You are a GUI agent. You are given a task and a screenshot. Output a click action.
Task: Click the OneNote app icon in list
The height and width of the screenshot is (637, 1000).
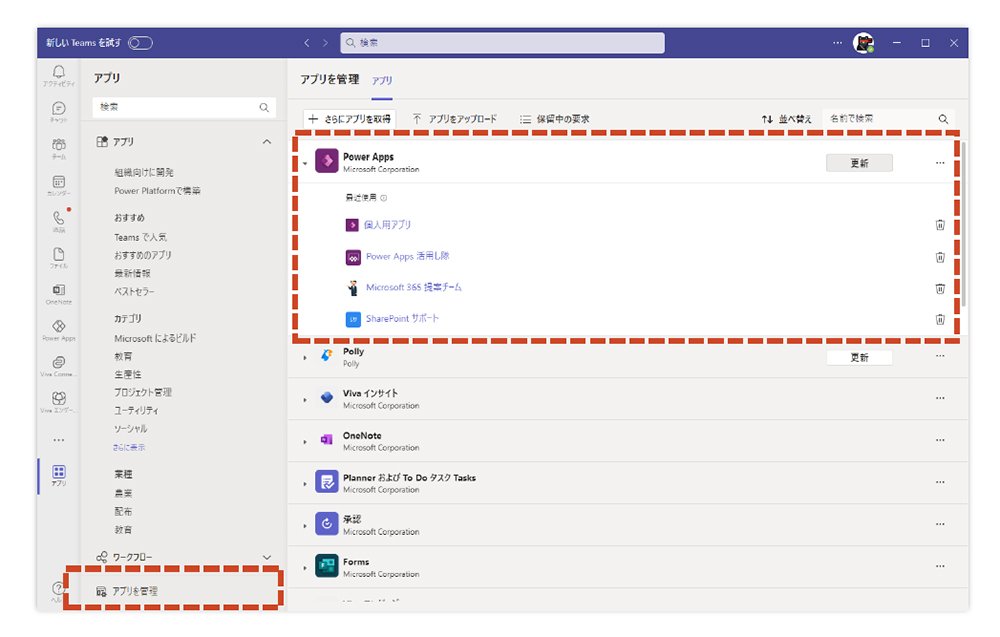[327, 440]
